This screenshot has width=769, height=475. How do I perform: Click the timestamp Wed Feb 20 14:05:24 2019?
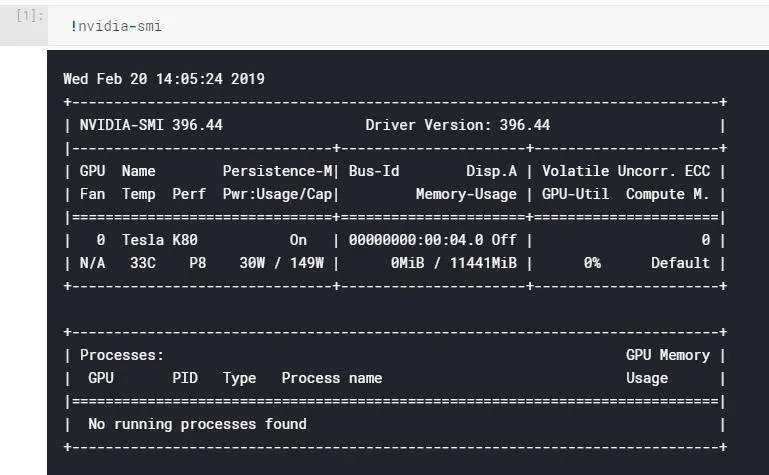tap(164, 79)
